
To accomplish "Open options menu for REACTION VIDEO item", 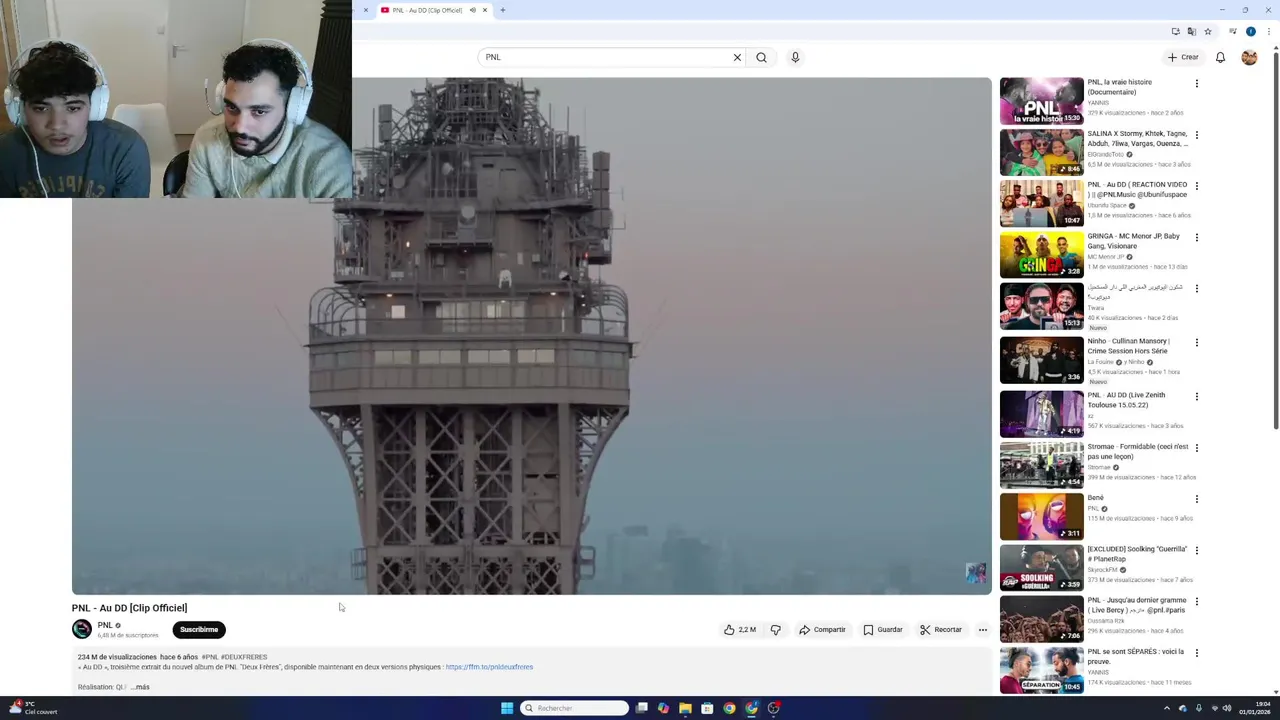I will tap(1196, 186).
